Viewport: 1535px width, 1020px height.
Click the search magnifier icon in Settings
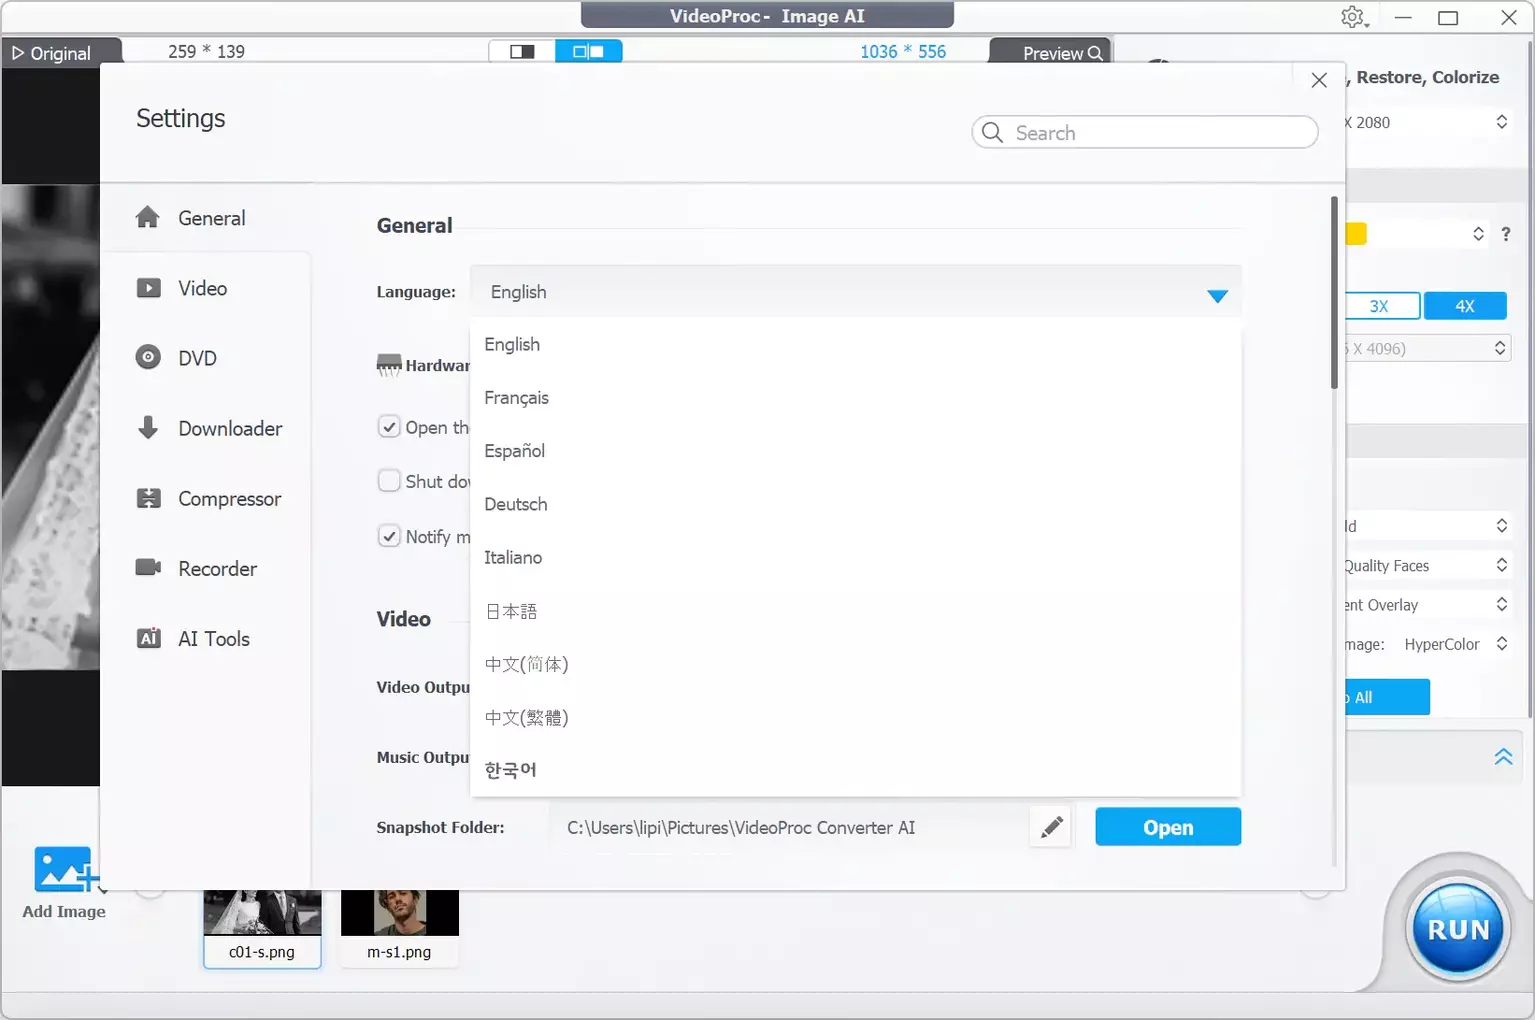[992, 132]
